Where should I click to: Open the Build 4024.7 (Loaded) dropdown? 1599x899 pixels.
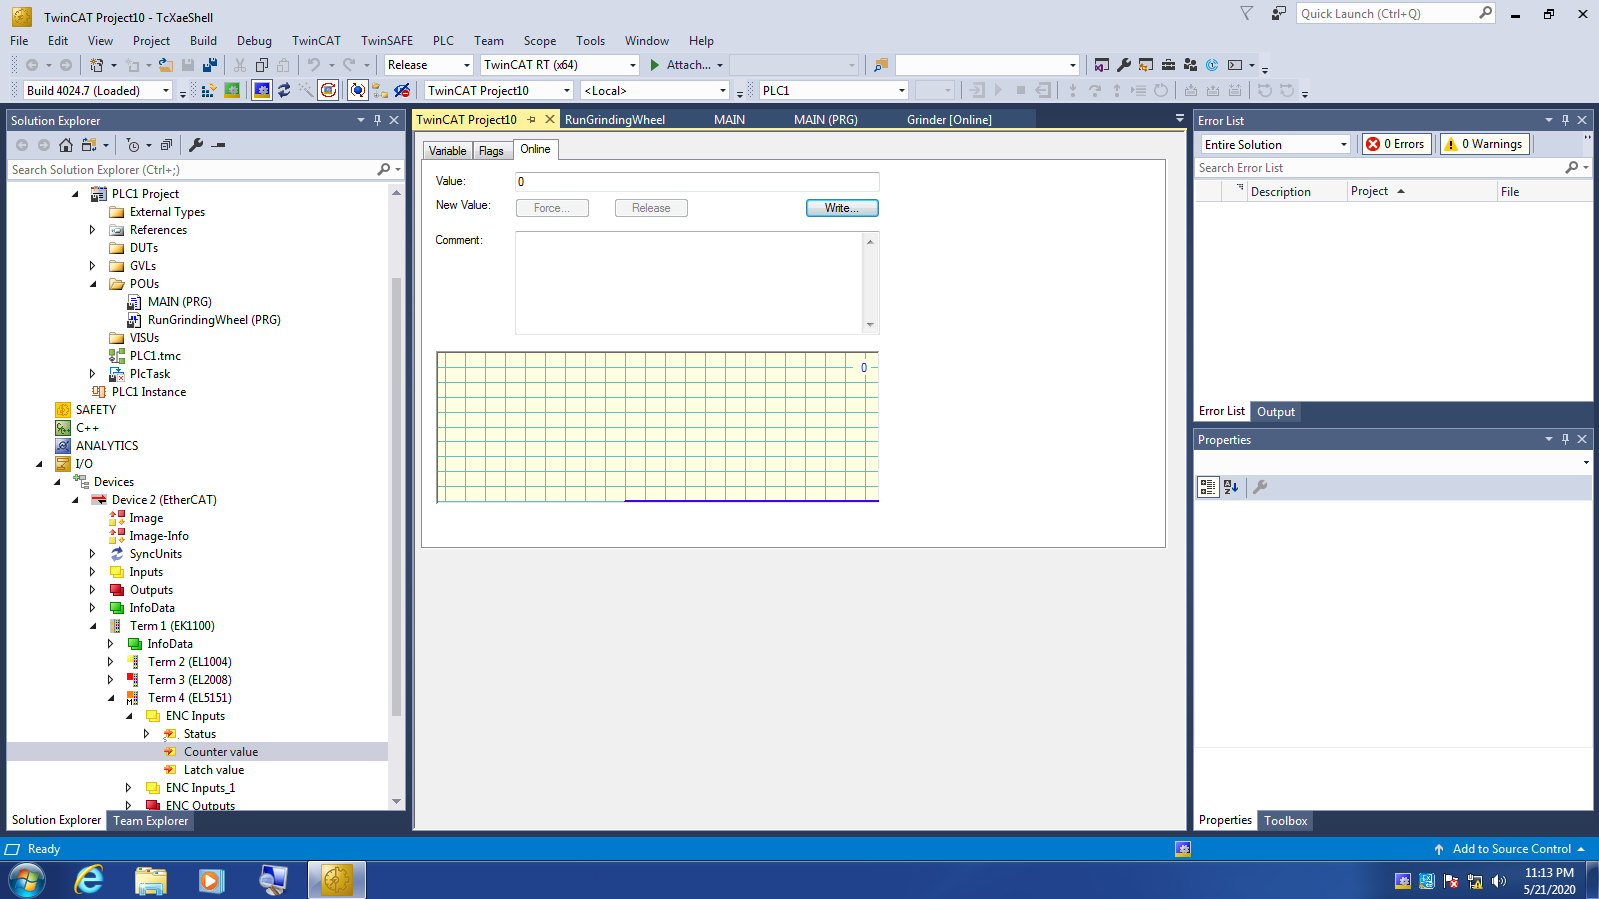coord(166,90)
